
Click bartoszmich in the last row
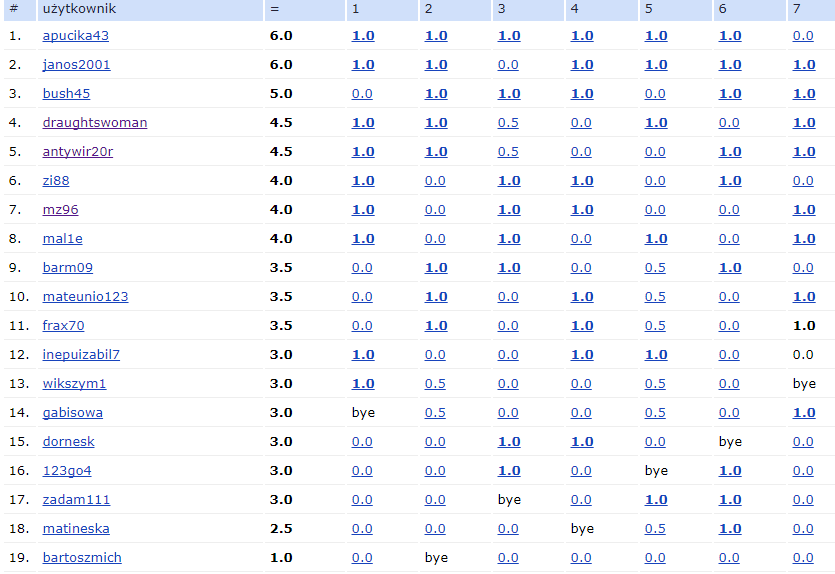pos(82,558)
